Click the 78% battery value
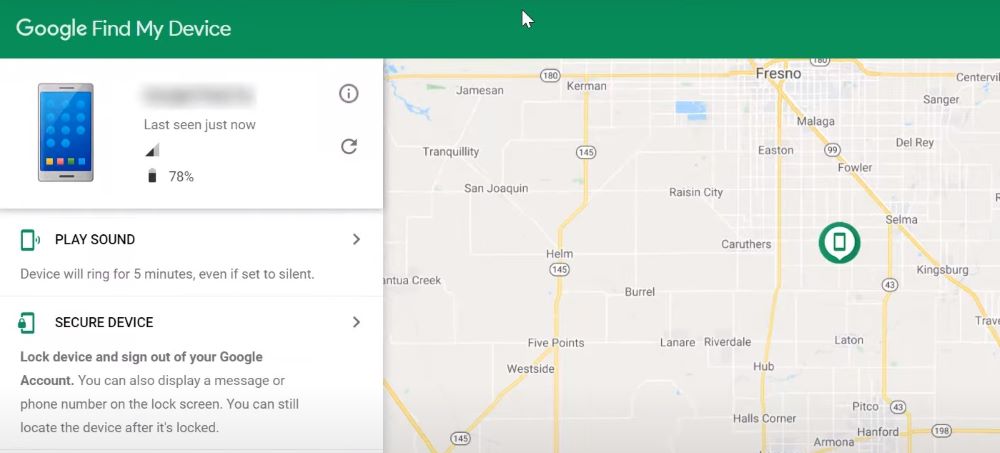Viewport: 1000px width, 453px height. tap(181, 177)
